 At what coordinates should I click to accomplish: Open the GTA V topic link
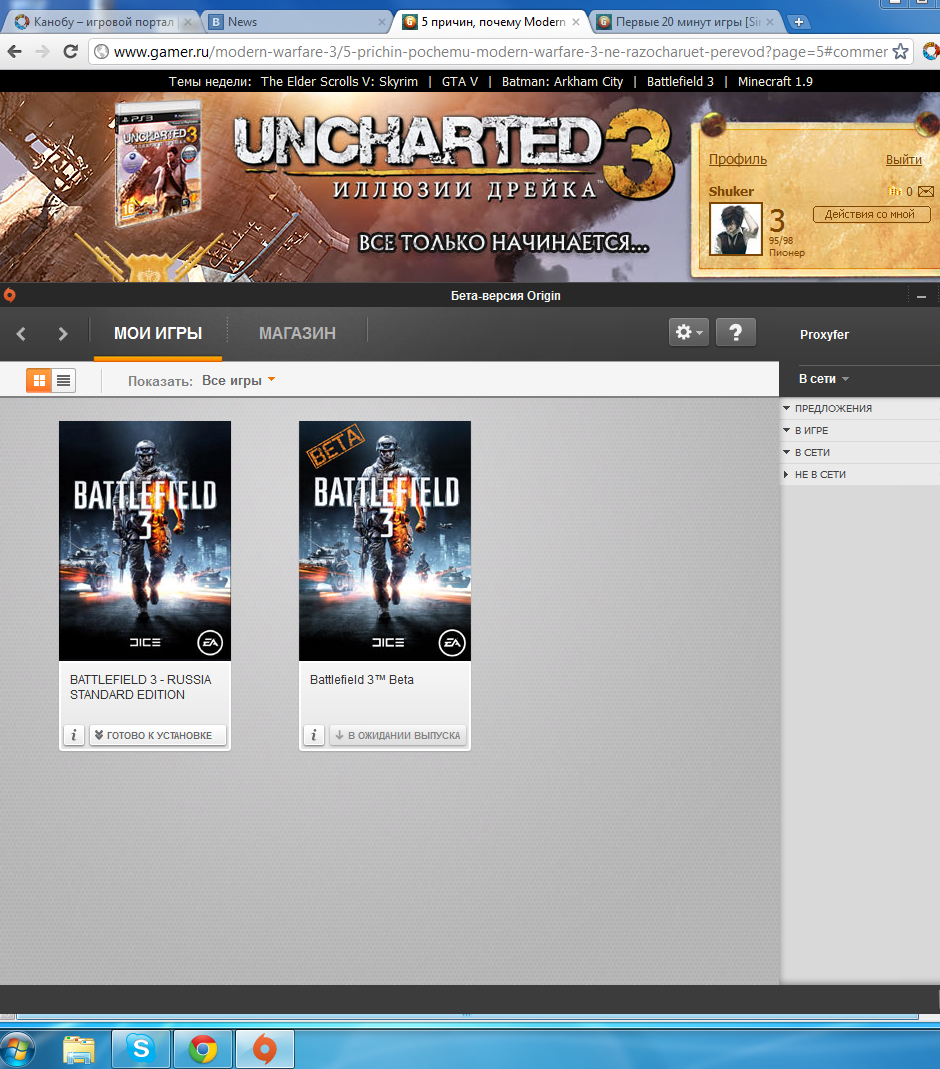(x=460, y=82)
